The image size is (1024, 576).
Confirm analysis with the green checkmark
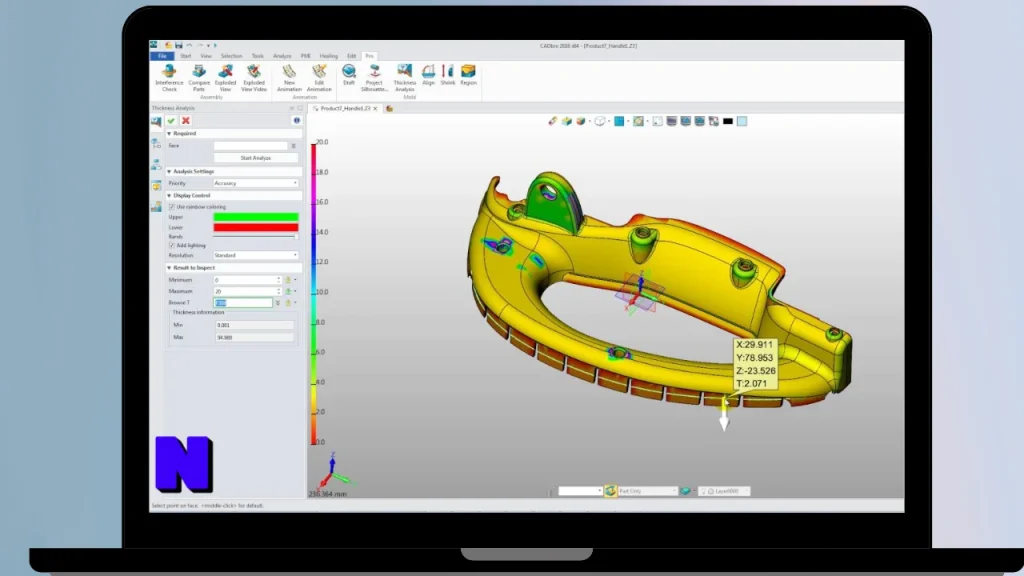pos(171,121)
